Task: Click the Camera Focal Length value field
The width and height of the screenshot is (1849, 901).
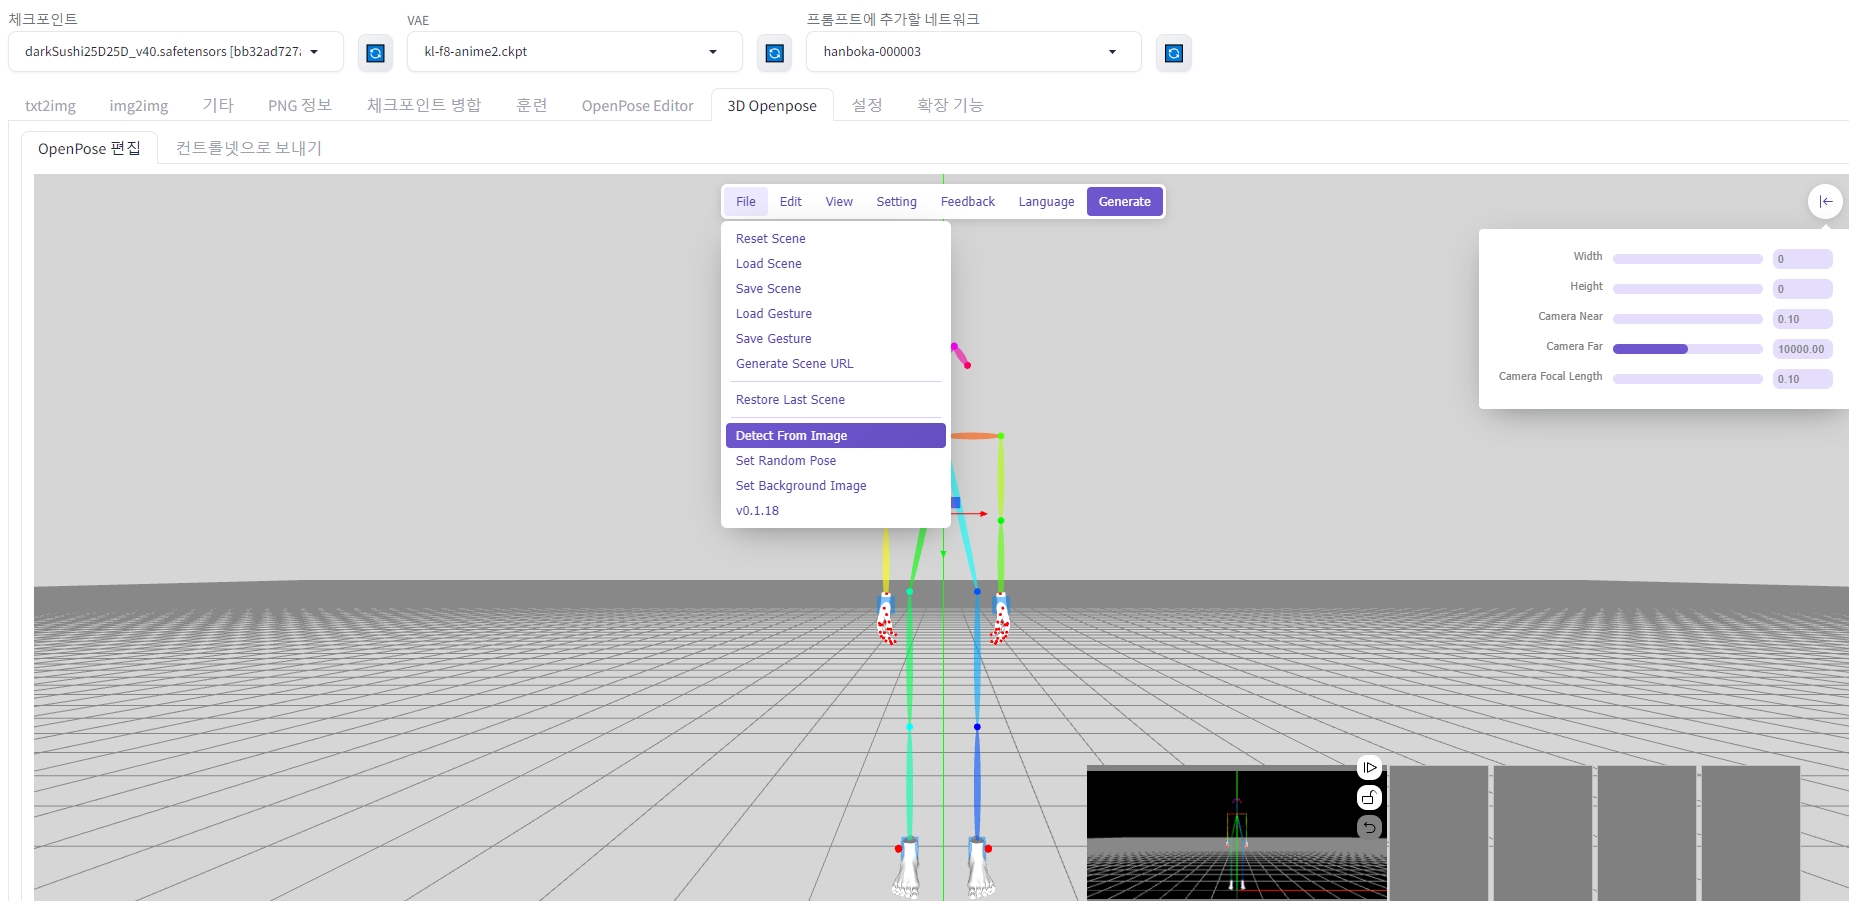Action: pos(1802,379)
